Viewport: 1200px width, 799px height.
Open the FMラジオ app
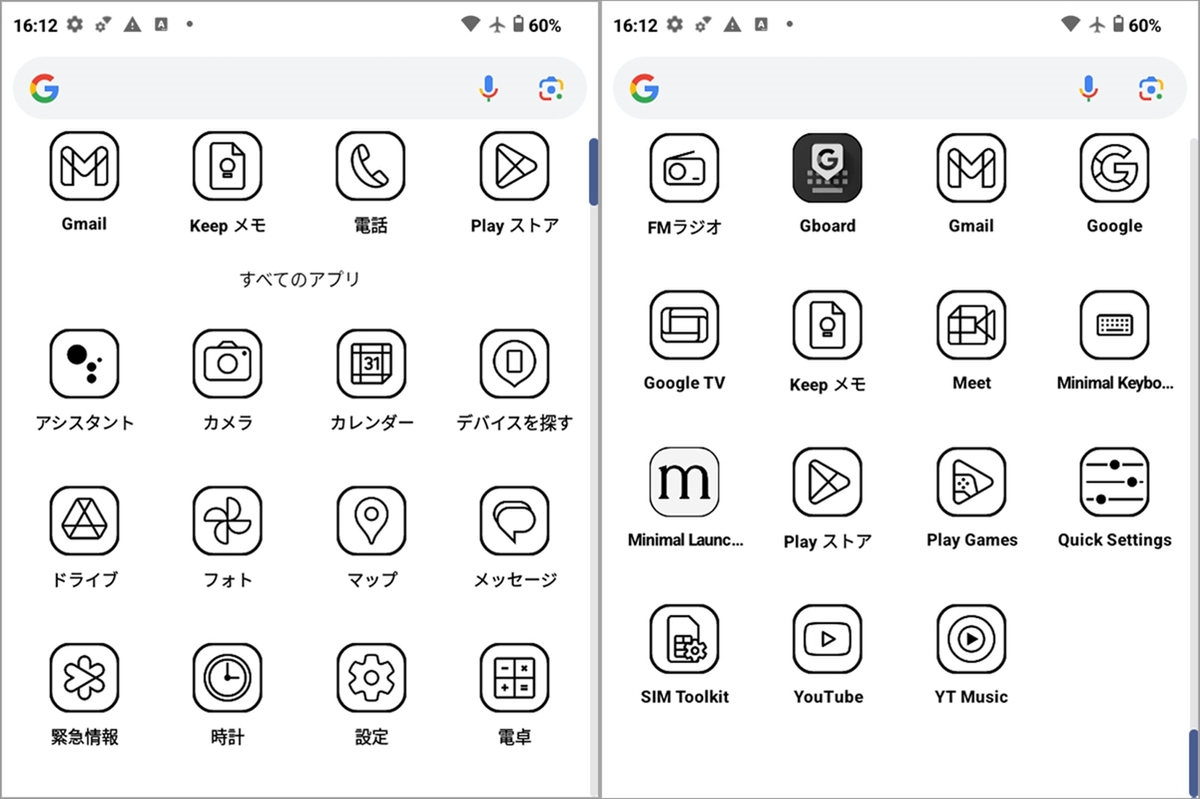(x=684, y=168)
